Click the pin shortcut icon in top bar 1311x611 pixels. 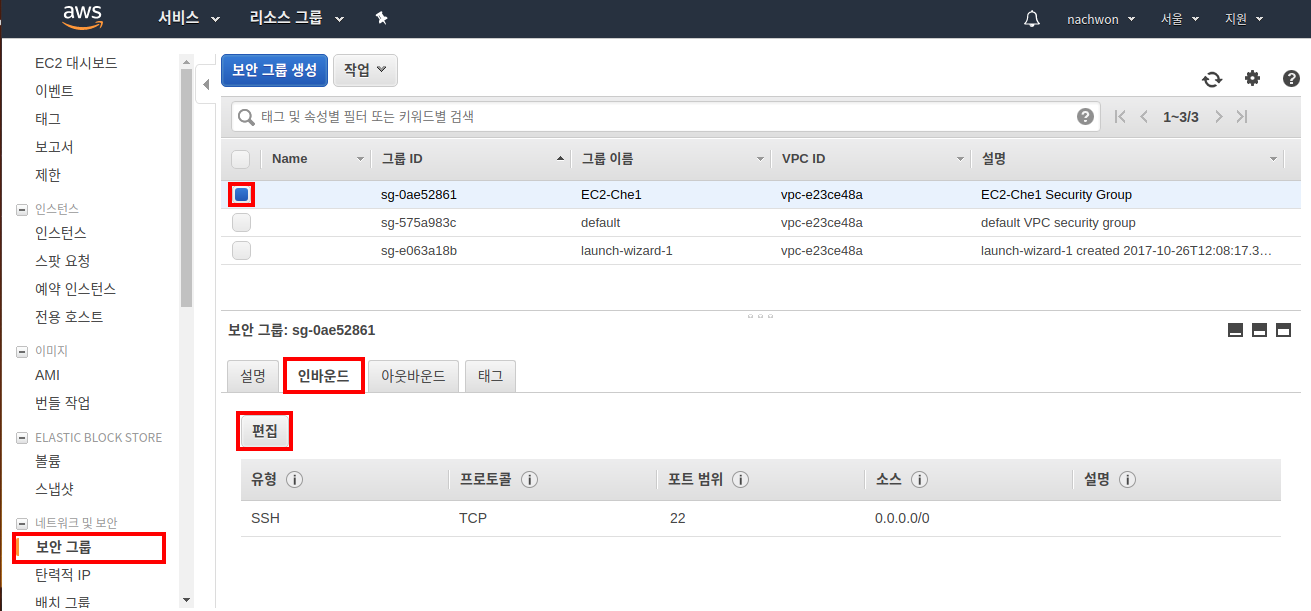(381, 19)
